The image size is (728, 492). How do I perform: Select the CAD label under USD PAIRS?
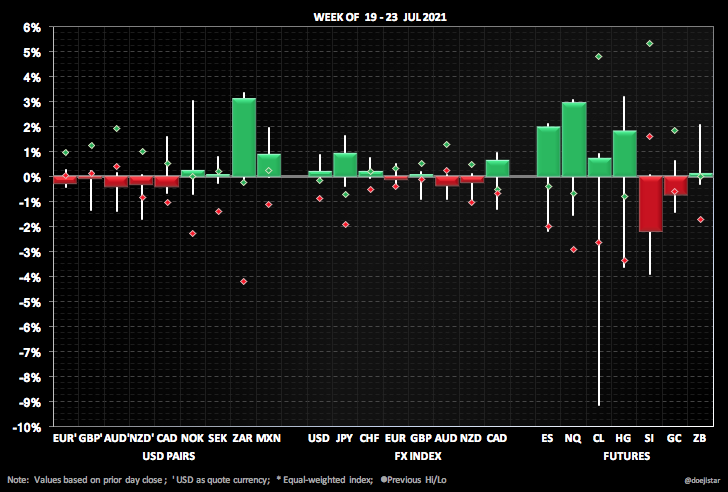(167, 438)
